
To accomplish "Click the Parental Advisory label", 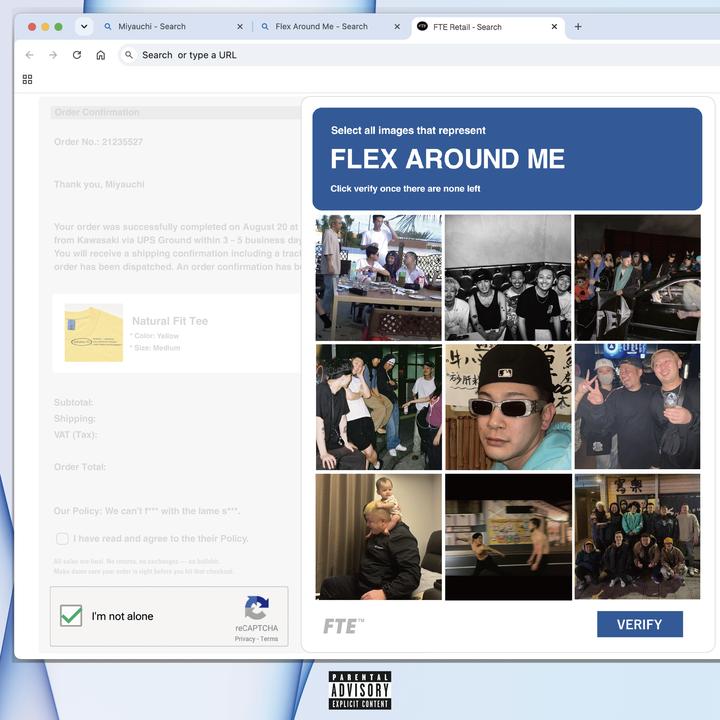I will [x=360, y=690].
